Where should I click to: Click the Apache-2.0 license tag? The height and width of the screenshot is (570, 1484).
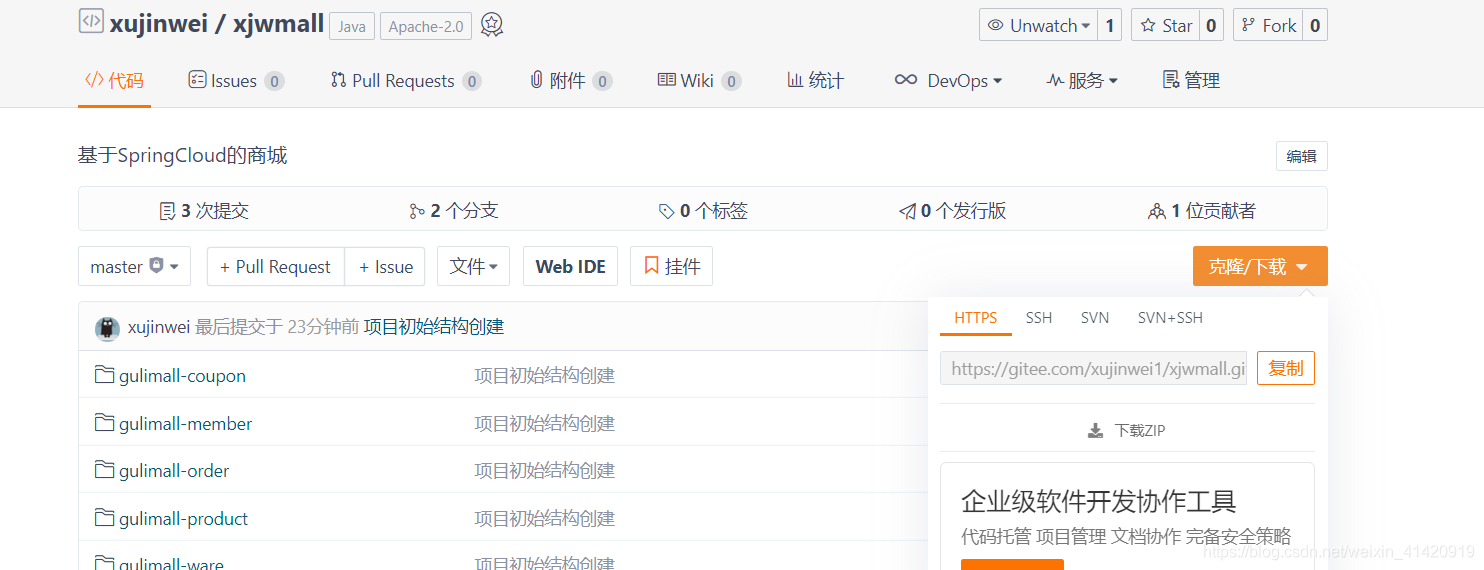point(425,27)
